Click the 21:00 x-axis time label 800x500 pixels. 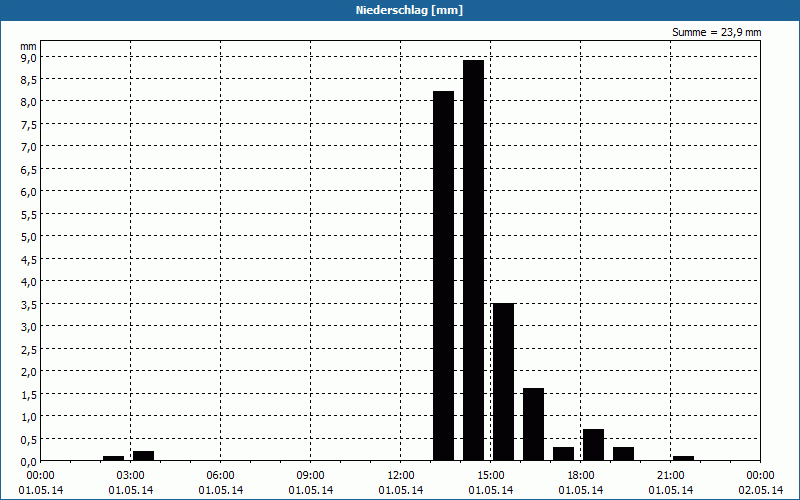(x=670, y=476)
